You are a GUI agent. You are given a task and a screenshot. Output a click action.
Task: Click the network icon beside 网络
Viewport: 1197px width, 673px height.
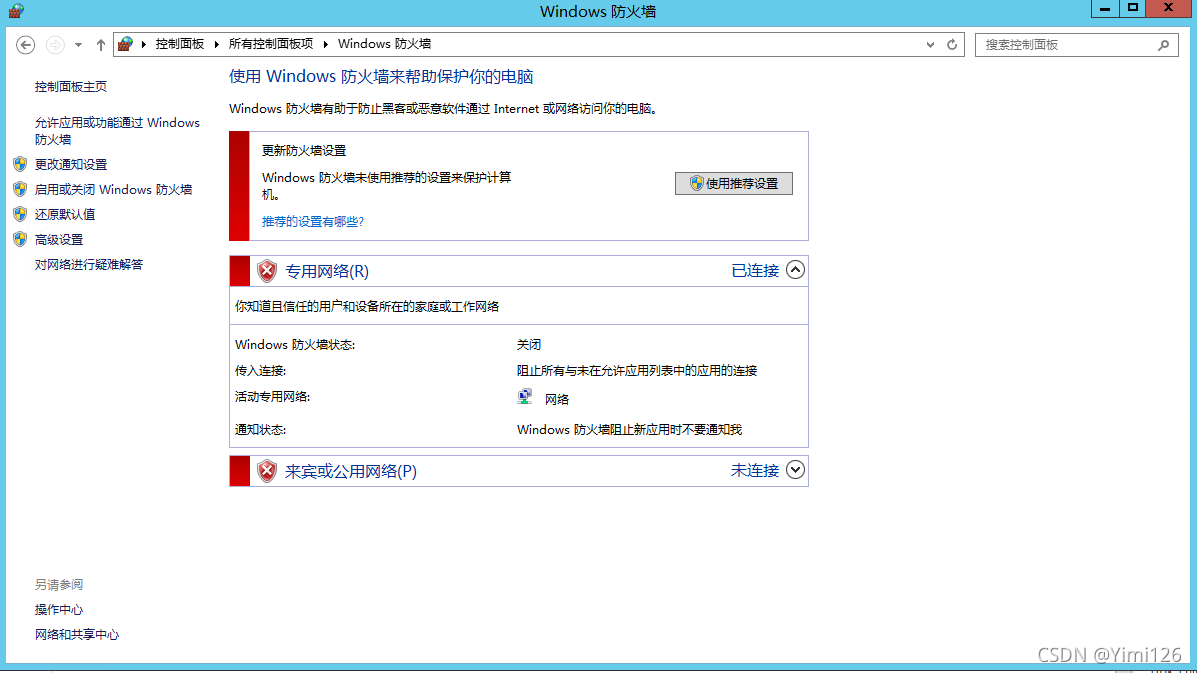(525, 397)
